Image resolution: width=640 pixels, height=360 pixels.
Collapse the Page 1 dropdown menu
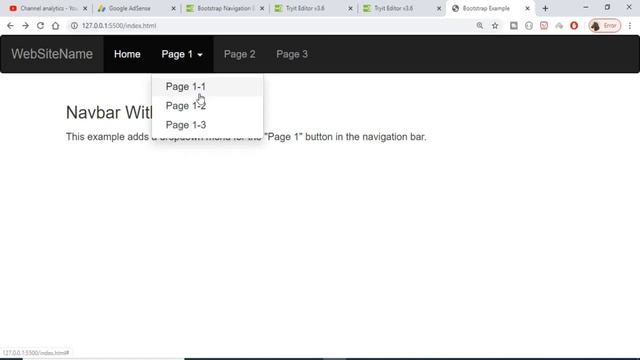point(182,54)
